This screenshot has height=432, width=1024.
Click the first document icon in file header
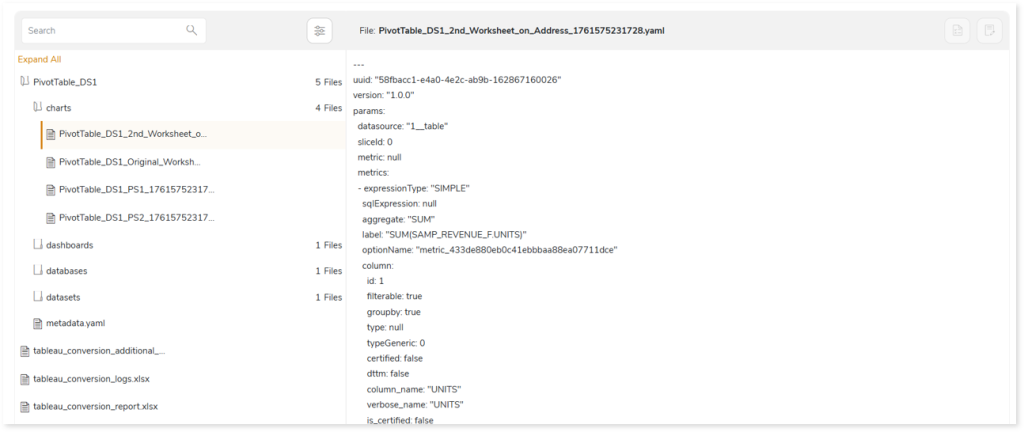click(957, 31)
